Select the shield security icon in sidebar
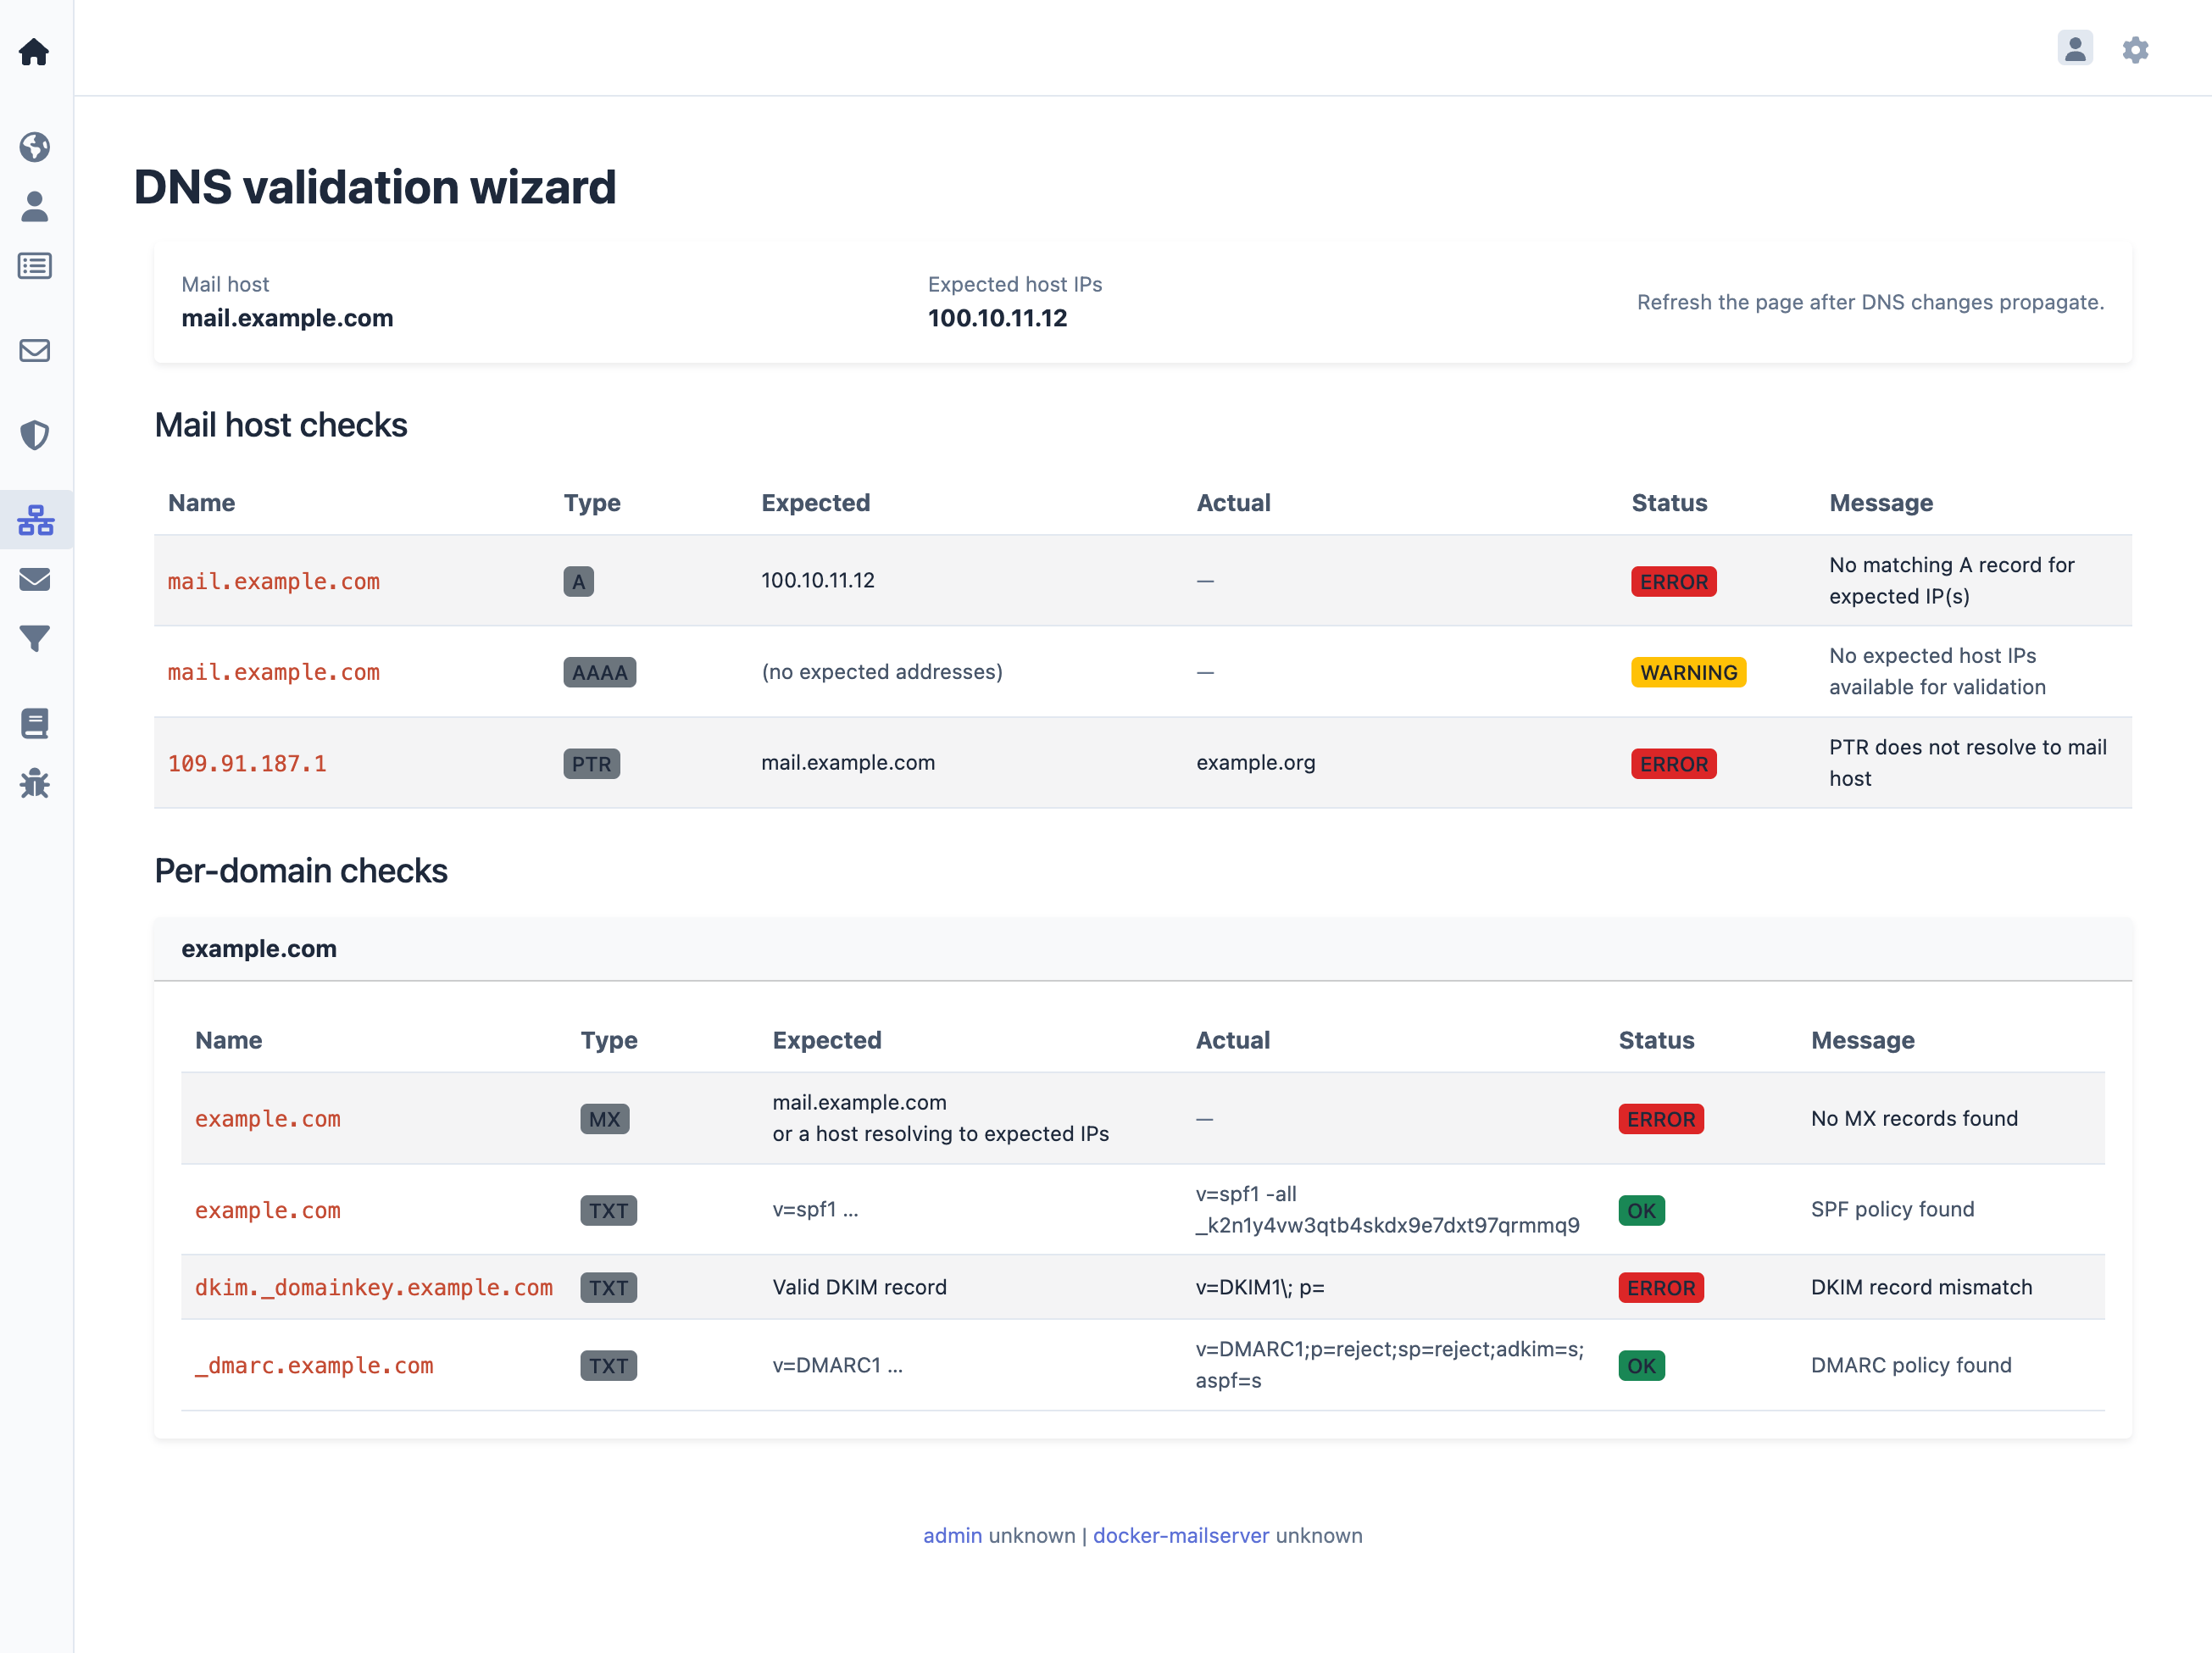 [34, 434]
